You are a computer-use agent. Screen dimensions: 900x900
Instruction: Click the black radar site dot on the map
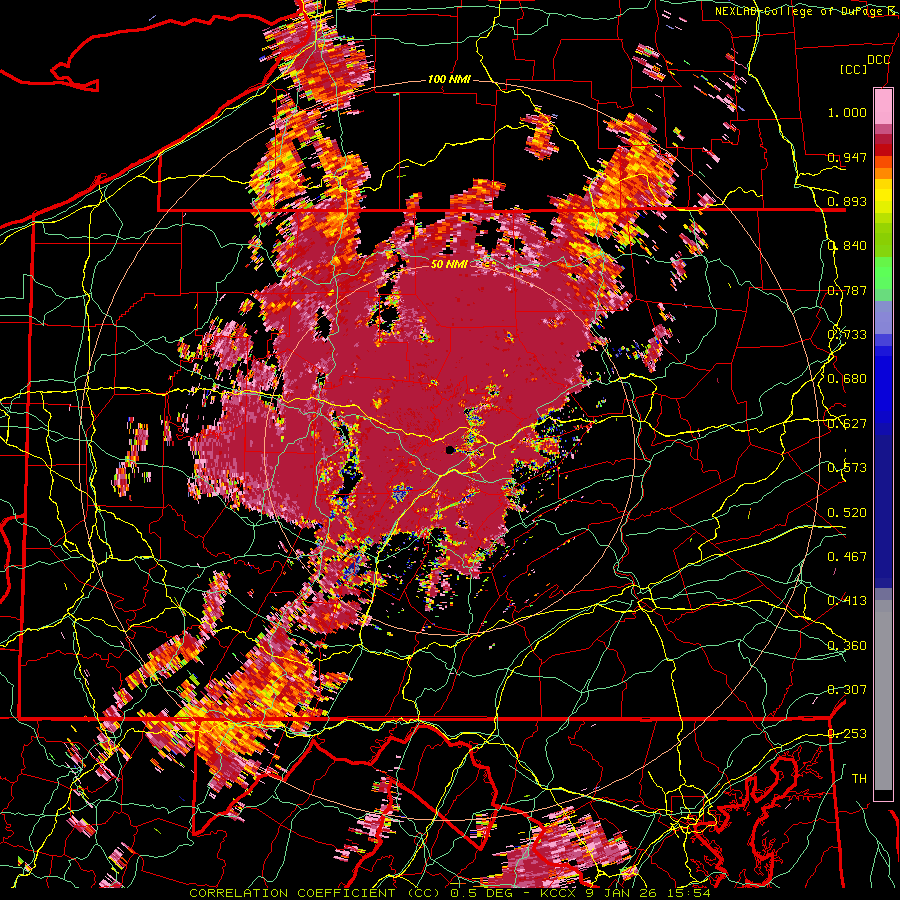click(451, 449)
